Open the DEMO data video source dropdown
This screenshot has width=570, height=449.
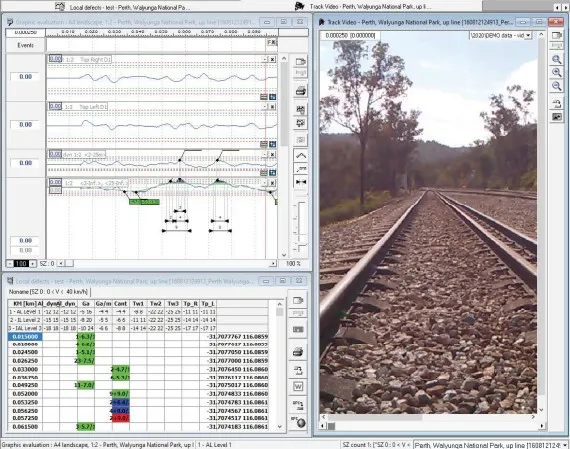[528, 35]
